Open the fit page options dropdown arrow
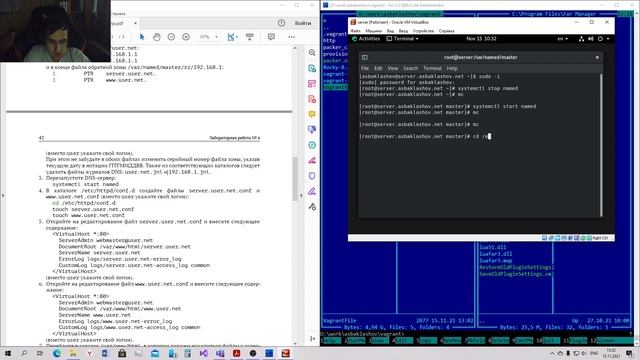The width and height of the screenshot is (640, 360). click(x=237, y=37)
